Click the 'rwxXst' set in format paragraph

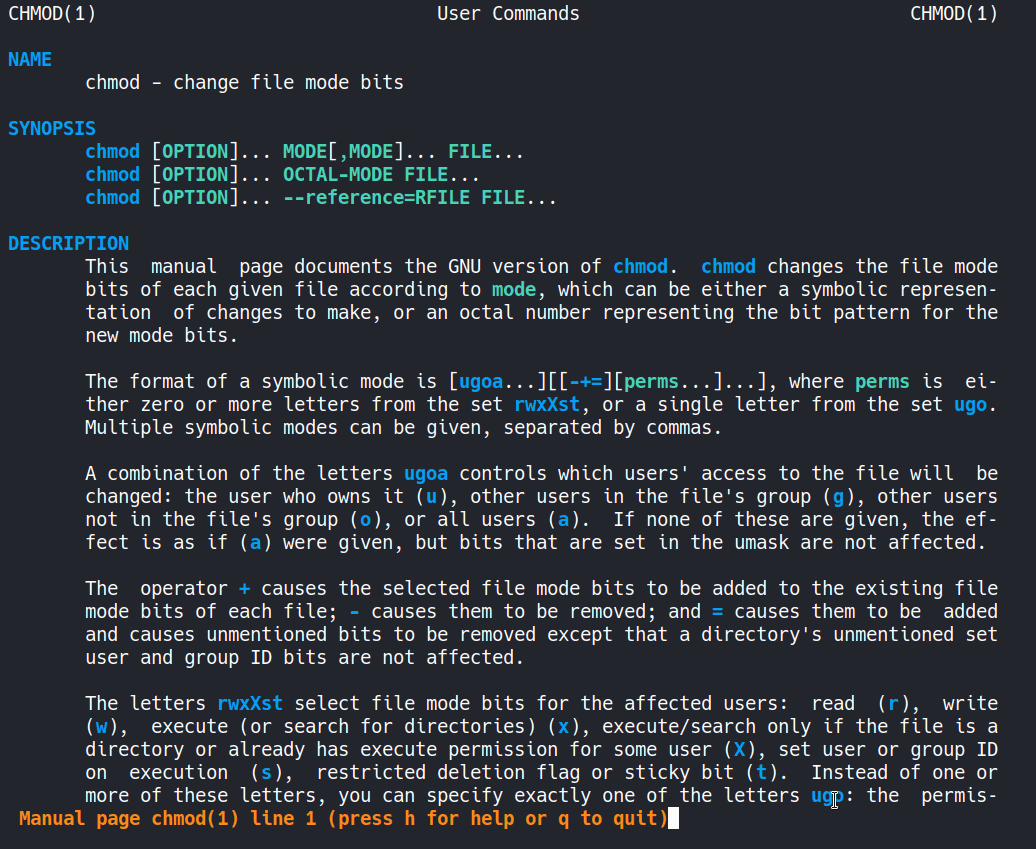pos(547,404)
